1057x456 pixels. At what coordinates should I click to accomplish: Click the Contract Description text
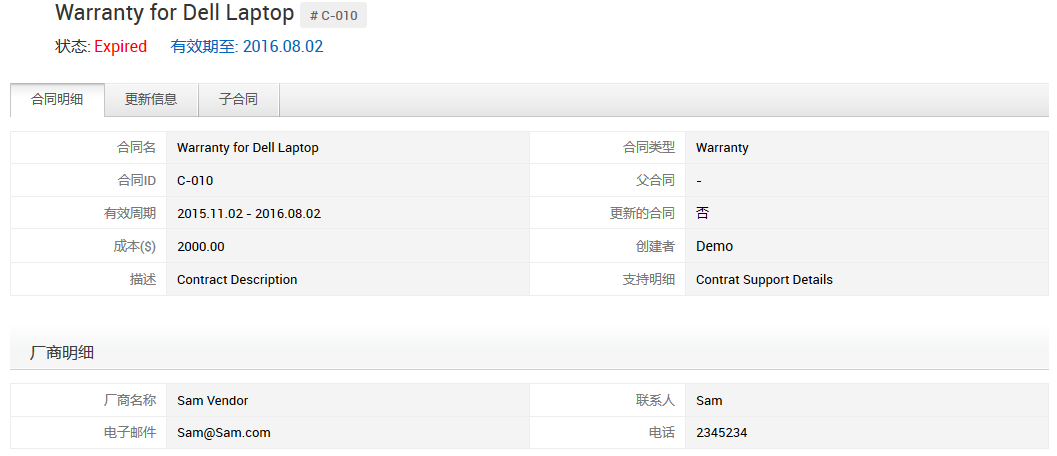(x=237, y=280)
